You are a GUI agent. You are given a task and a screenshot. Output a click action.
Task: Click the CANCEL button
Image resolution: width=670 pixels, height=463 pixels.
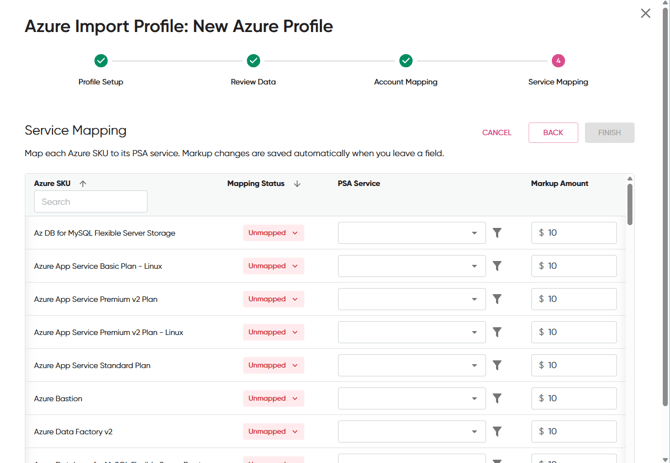497,132
